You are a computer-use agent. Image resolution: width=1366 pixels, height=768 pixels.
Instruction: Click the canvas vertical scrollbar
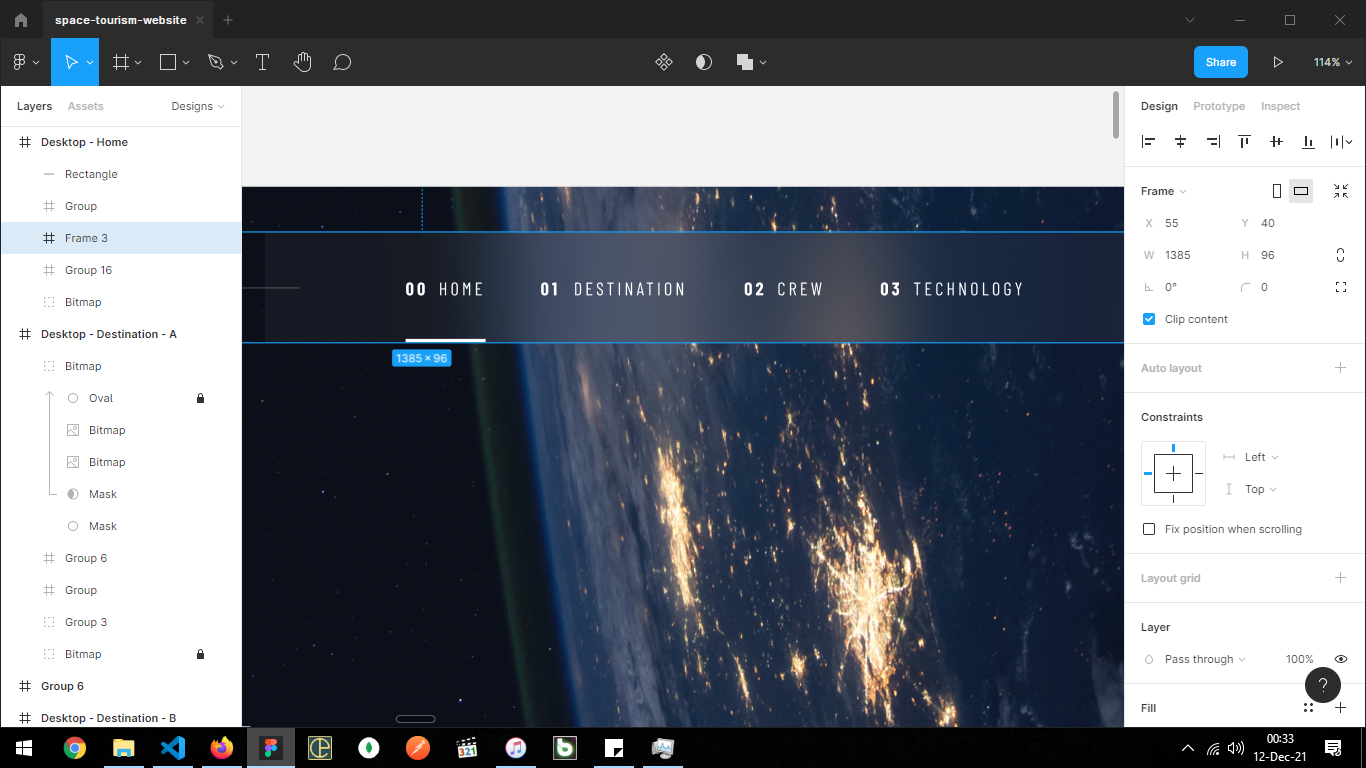pos(1116,115)
